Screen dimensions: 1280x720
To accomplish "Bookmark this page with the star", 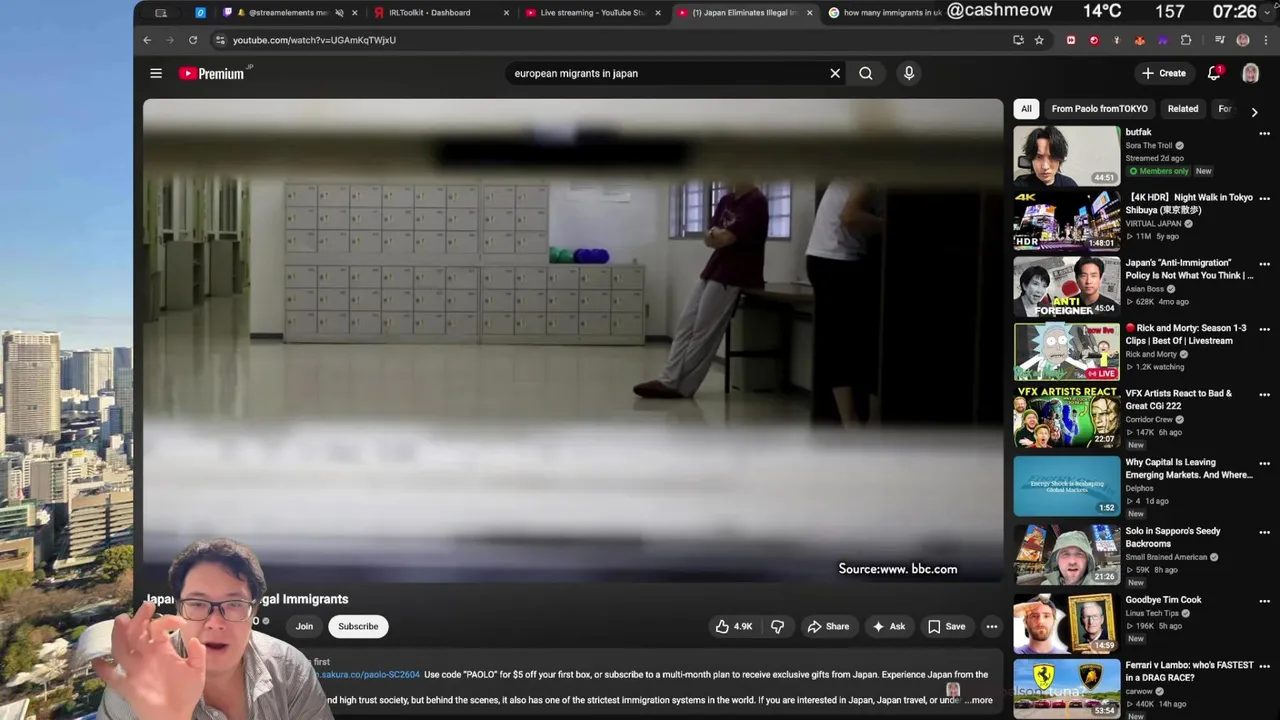I will pyautogui.click(x=1039, y=40).
